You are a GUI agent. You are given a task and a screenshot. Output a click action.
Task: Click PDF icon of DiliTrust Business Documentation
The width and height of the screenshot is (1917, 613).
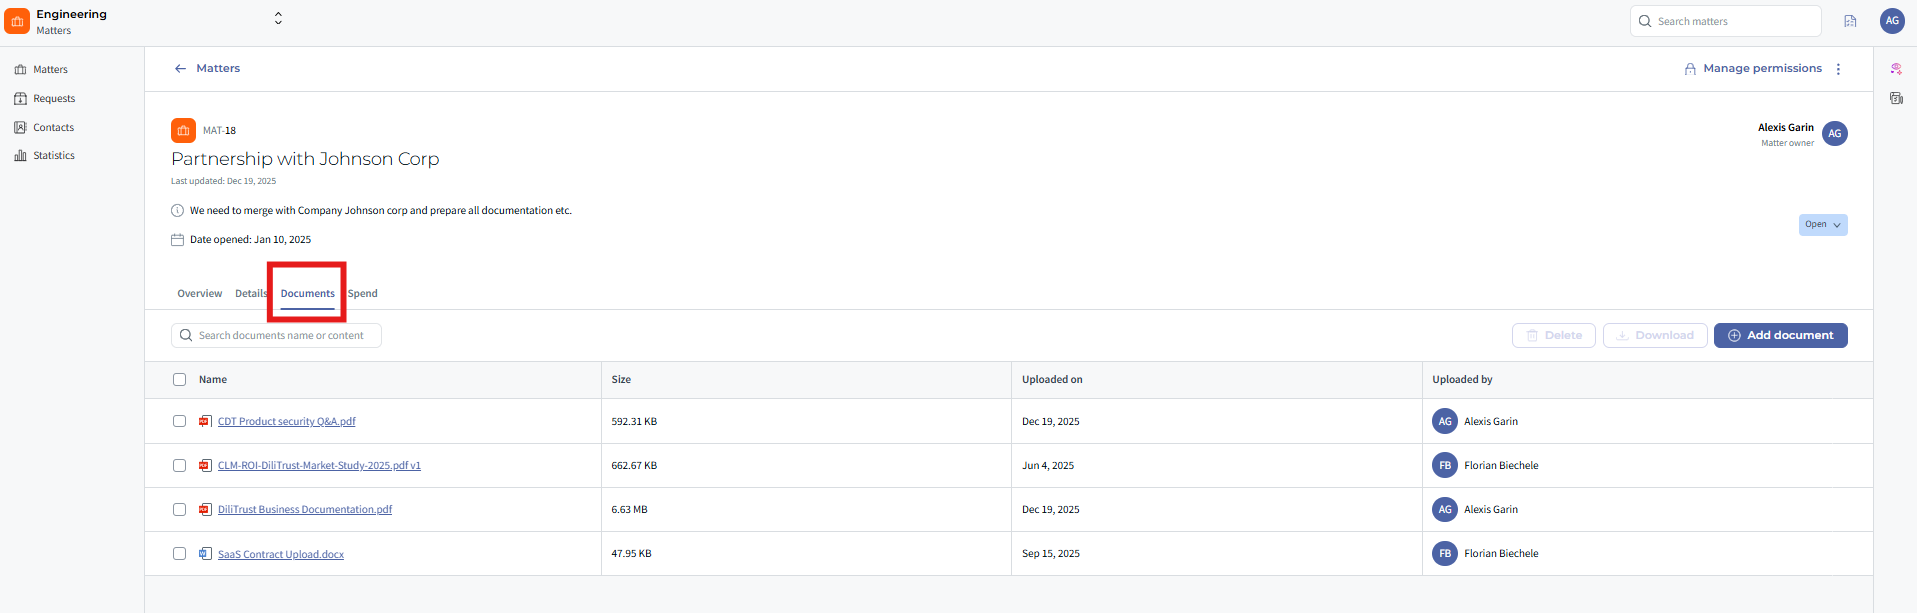(205, 510)
